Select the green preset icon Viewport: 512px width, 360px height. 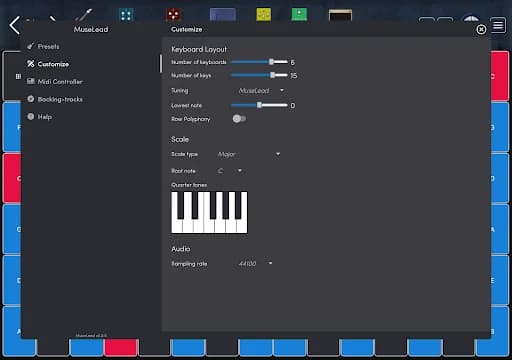(299, 15)
